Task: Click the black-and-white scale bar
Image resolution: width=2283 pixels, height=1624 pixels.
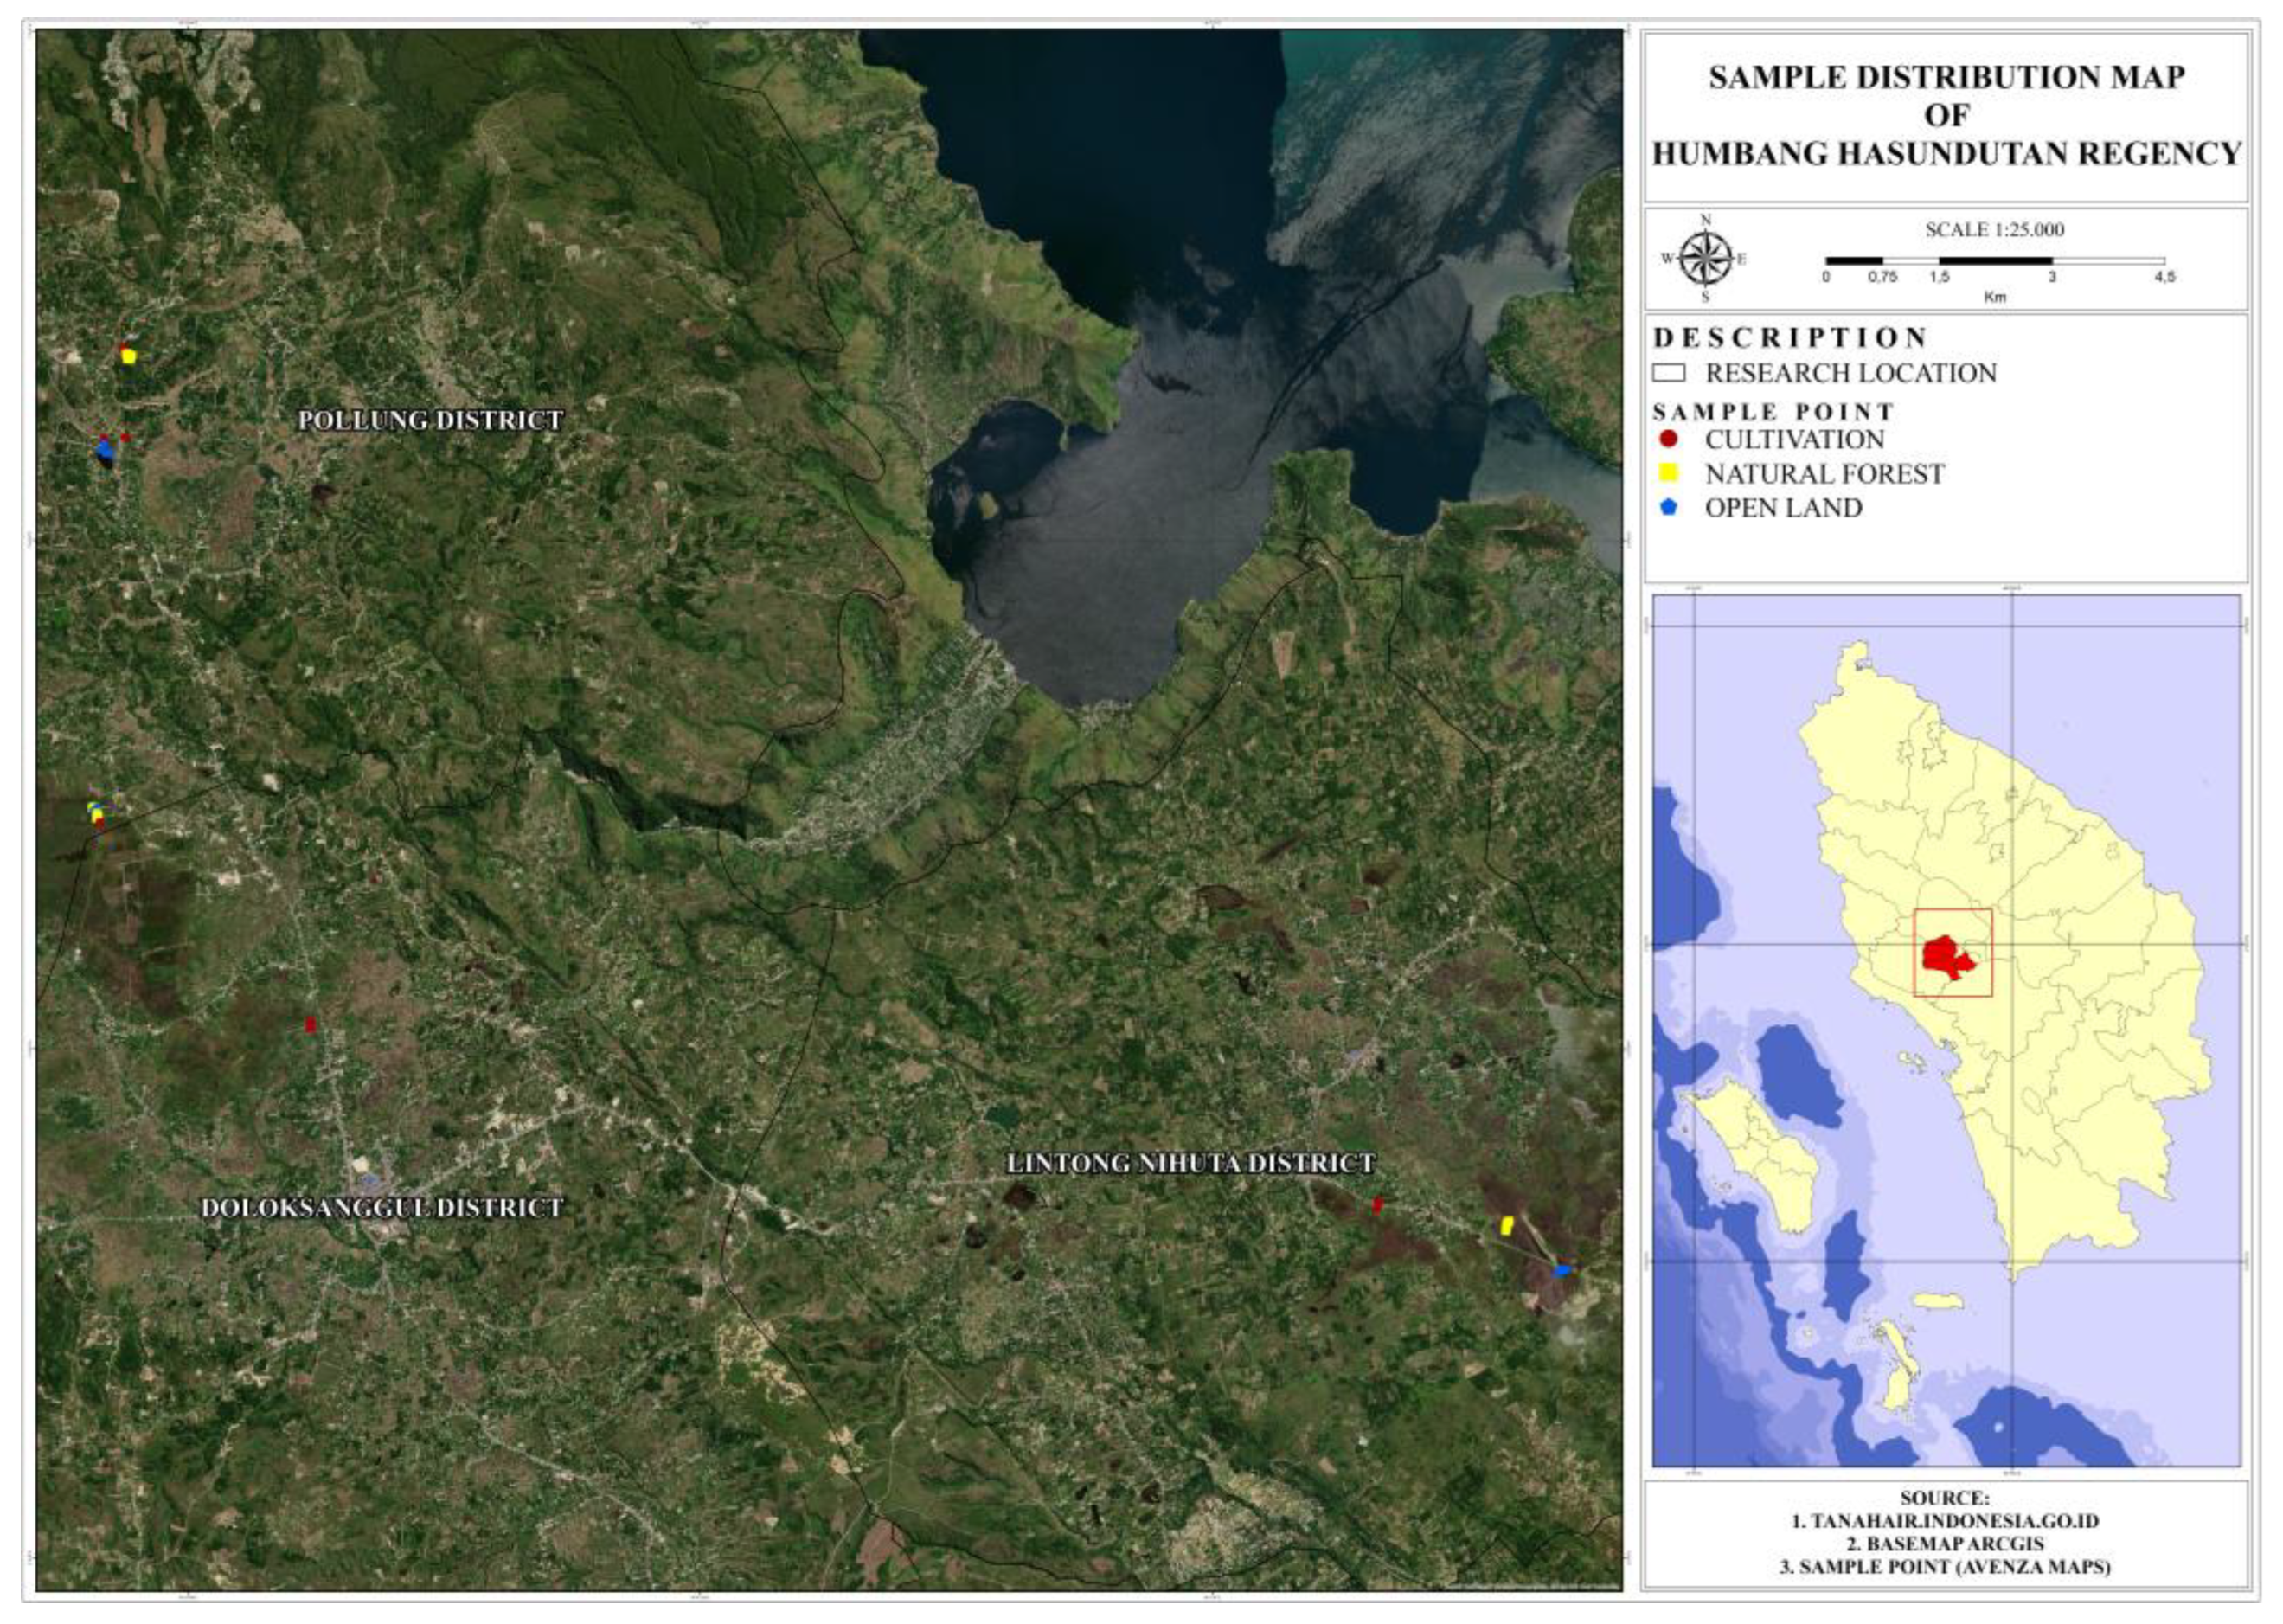Action: (1994, 261)
